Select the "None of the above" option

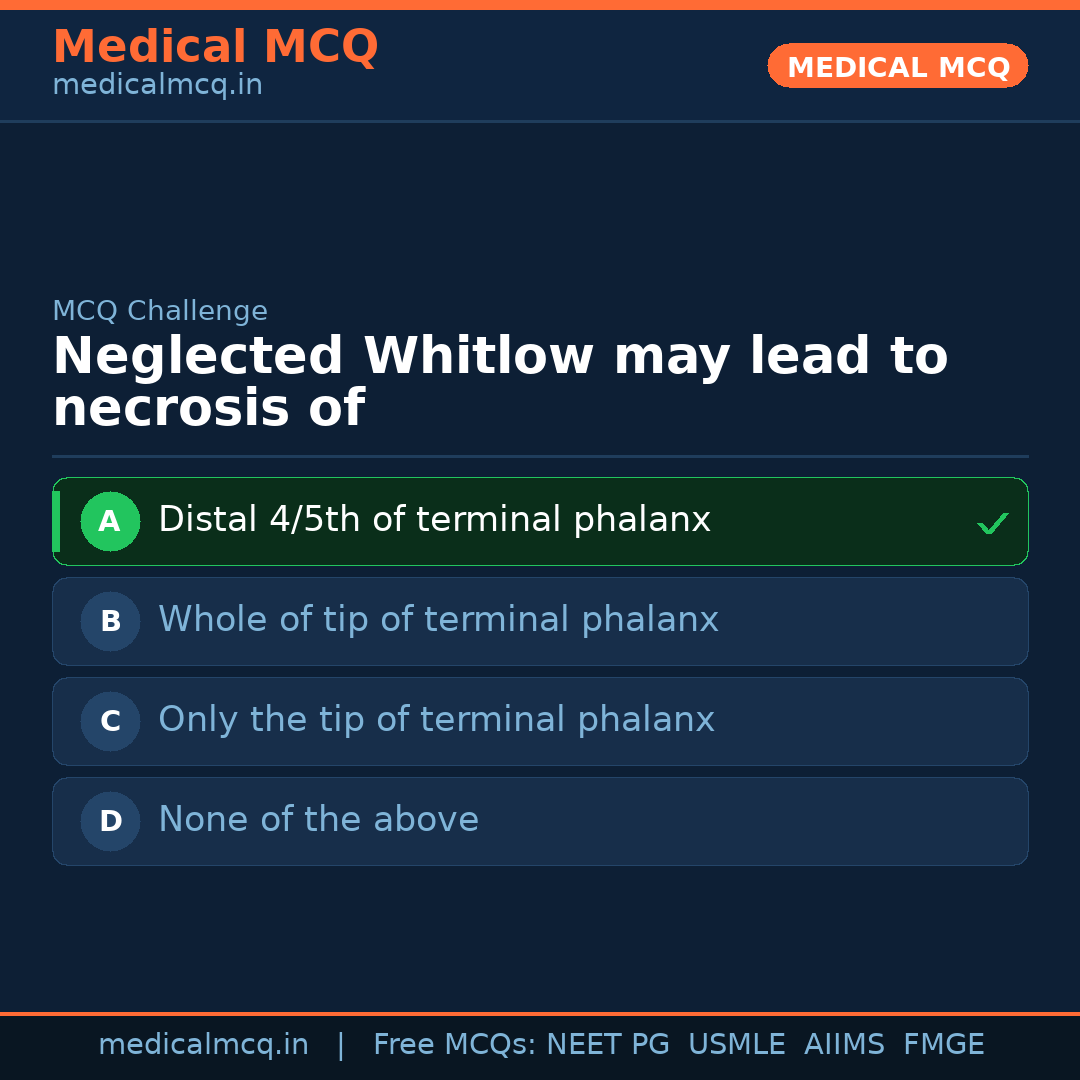pyautogui.click(x=318, y=820)
